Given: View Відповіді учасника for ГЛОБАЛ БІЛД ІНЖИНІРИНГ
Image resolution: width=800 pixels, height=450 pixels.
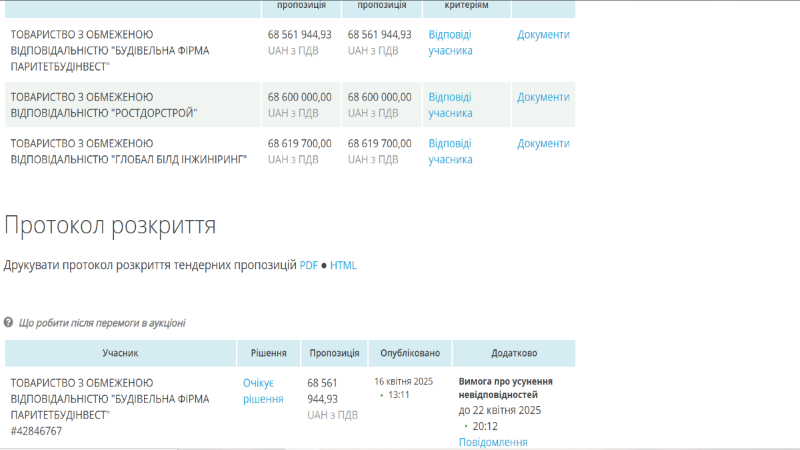Looking at the screenshot, I should click(x=450, y=151).
